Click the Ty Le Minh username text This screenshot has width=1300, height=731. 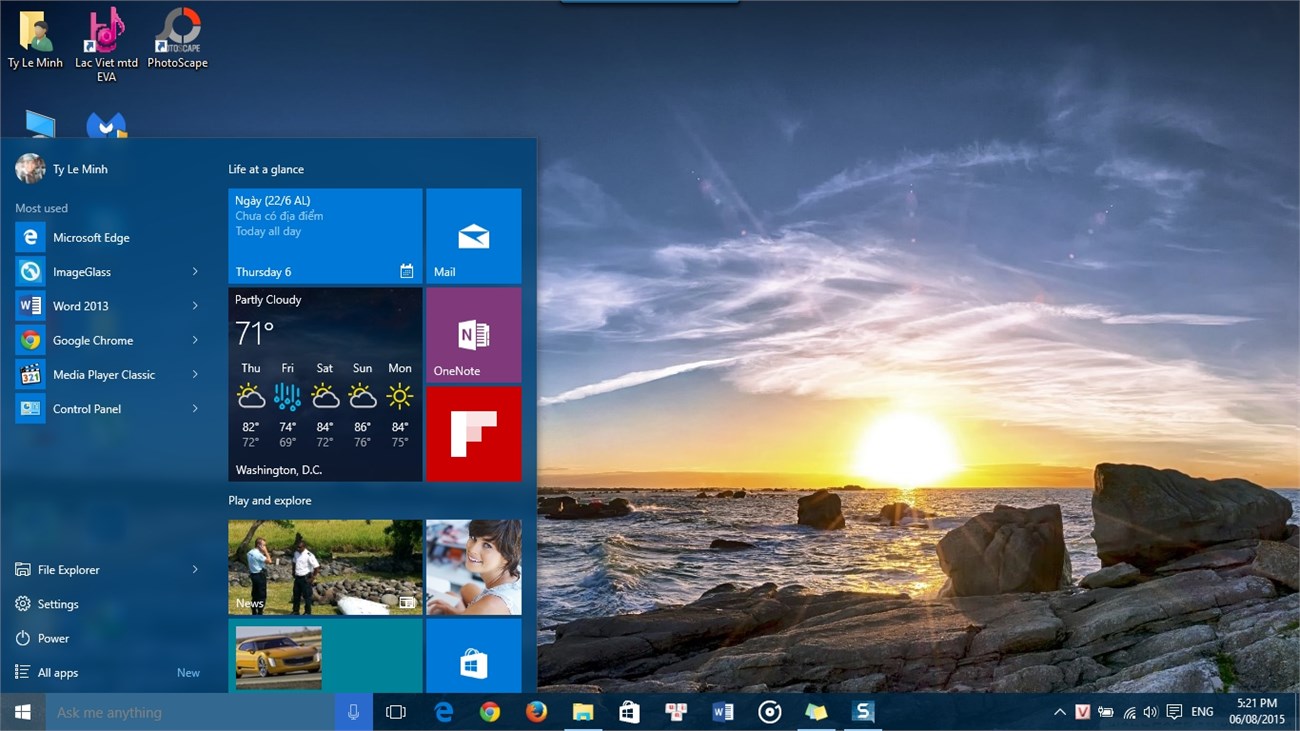(x=80, y=169)
